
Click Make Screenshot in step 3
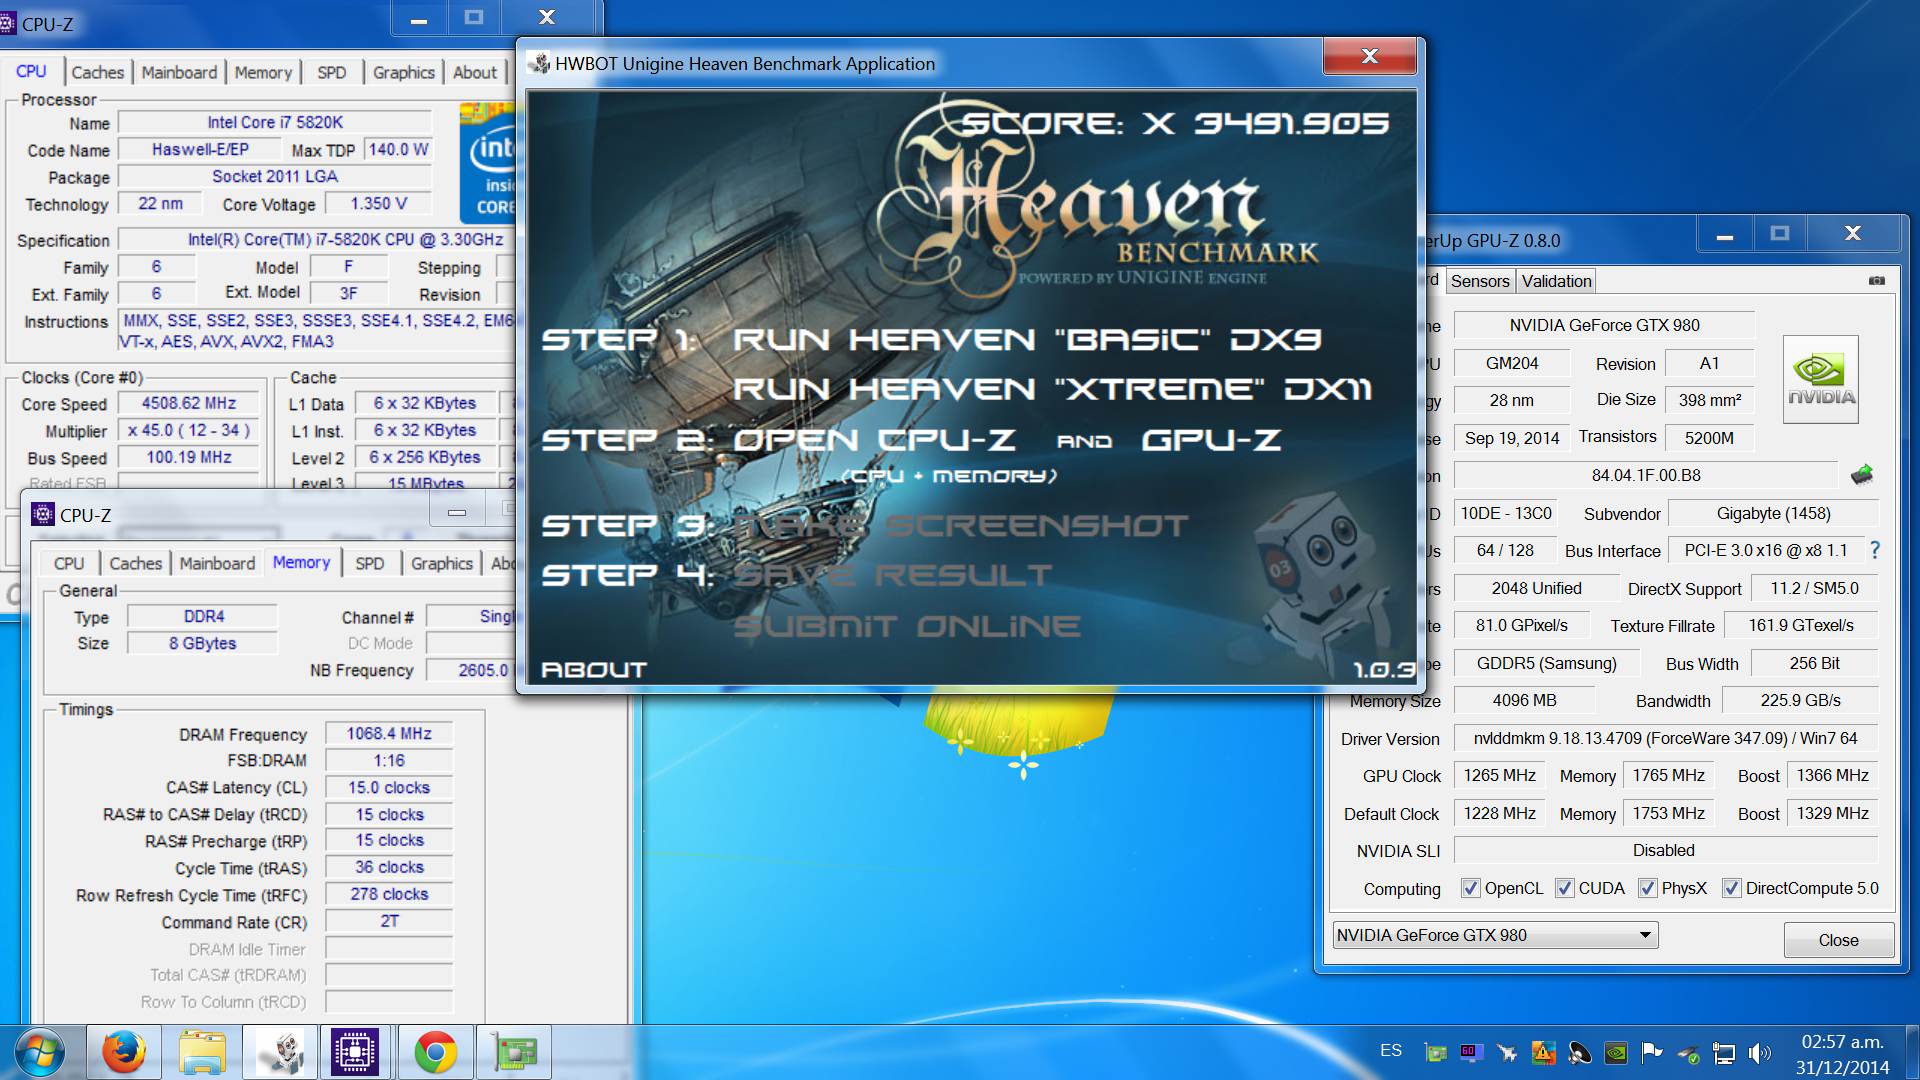961,525
